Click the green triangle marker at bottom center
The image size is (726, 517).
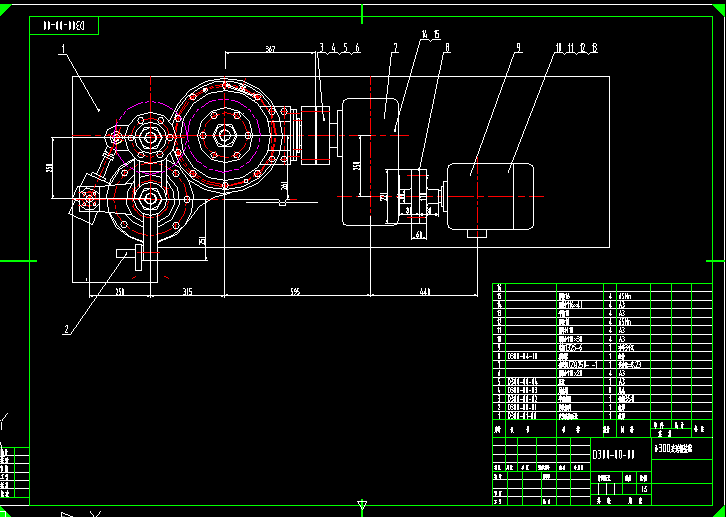tap(362, 506)
